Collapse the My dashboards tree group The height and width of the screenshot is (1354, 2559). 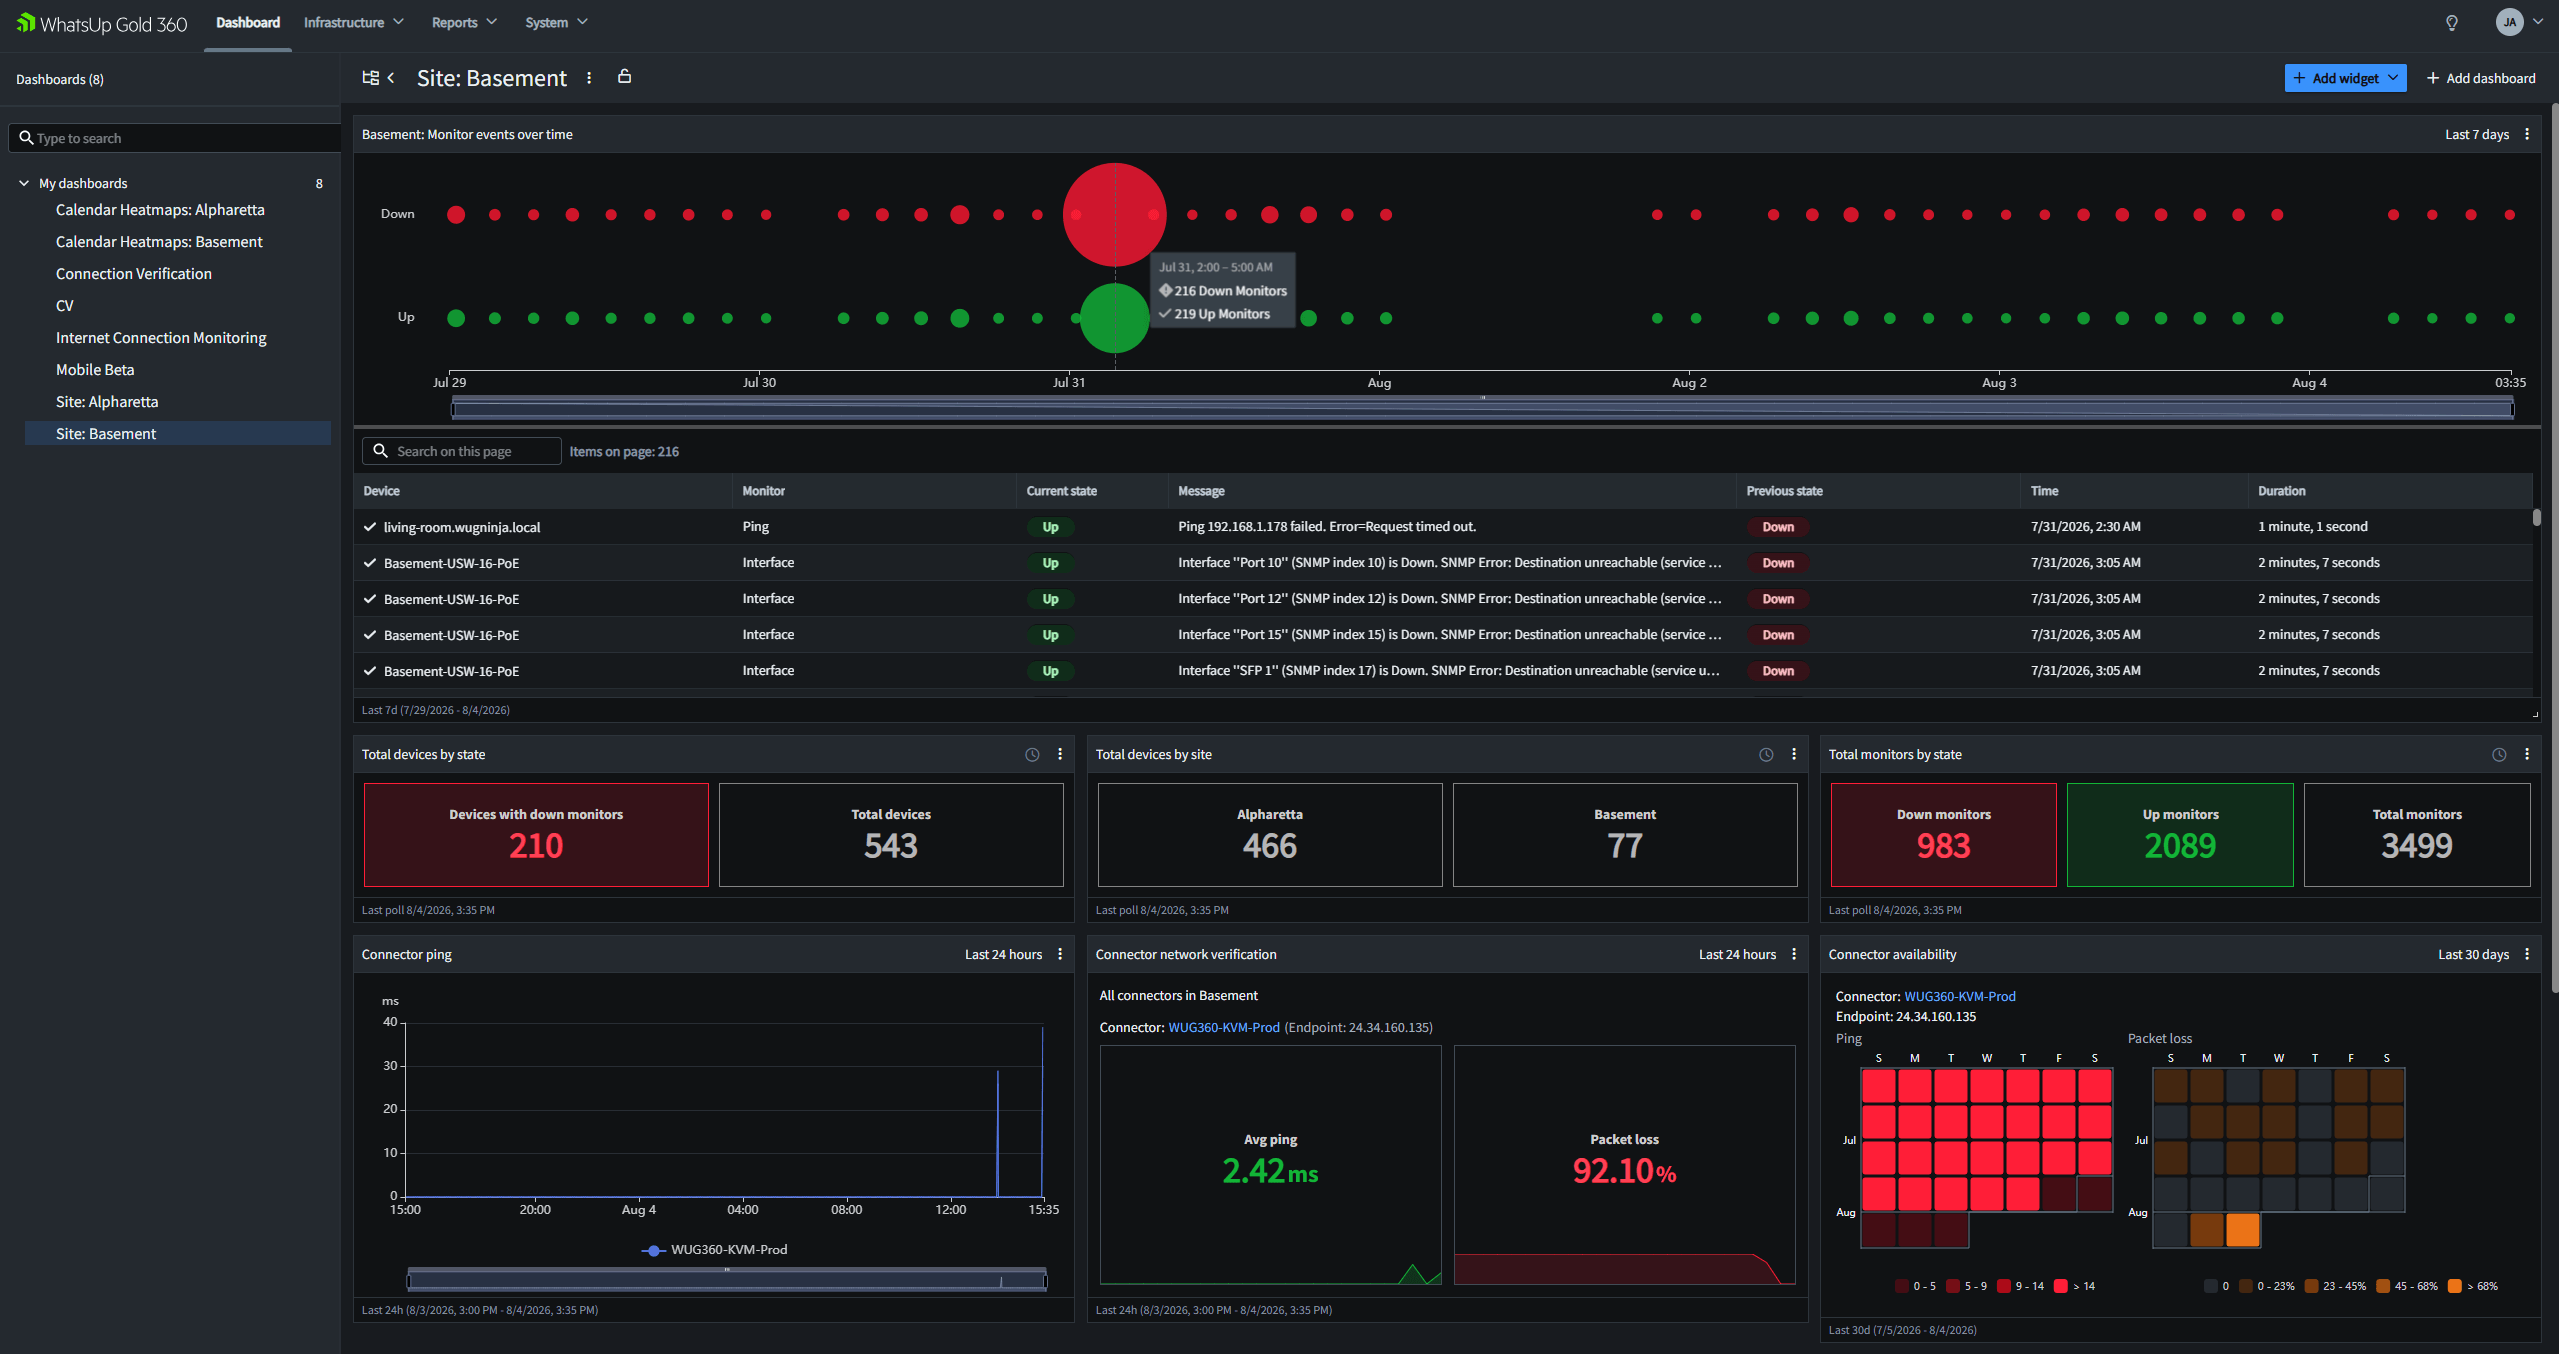coord(24,183)
